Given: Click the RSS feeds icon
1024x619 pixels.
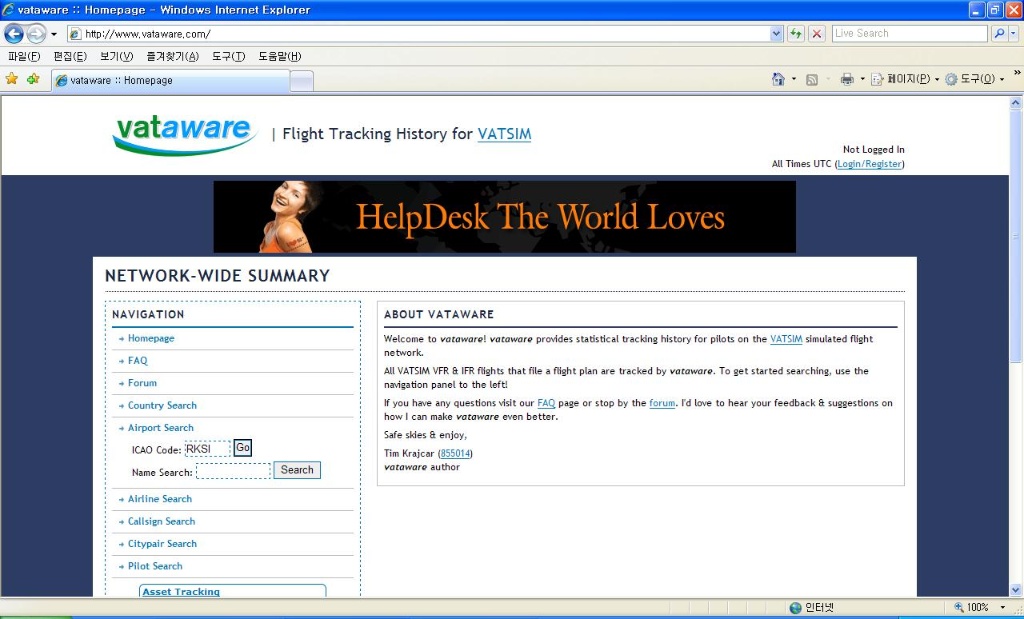Looking at the screenshot, I should pyautogui.click(x=812, y=79).
